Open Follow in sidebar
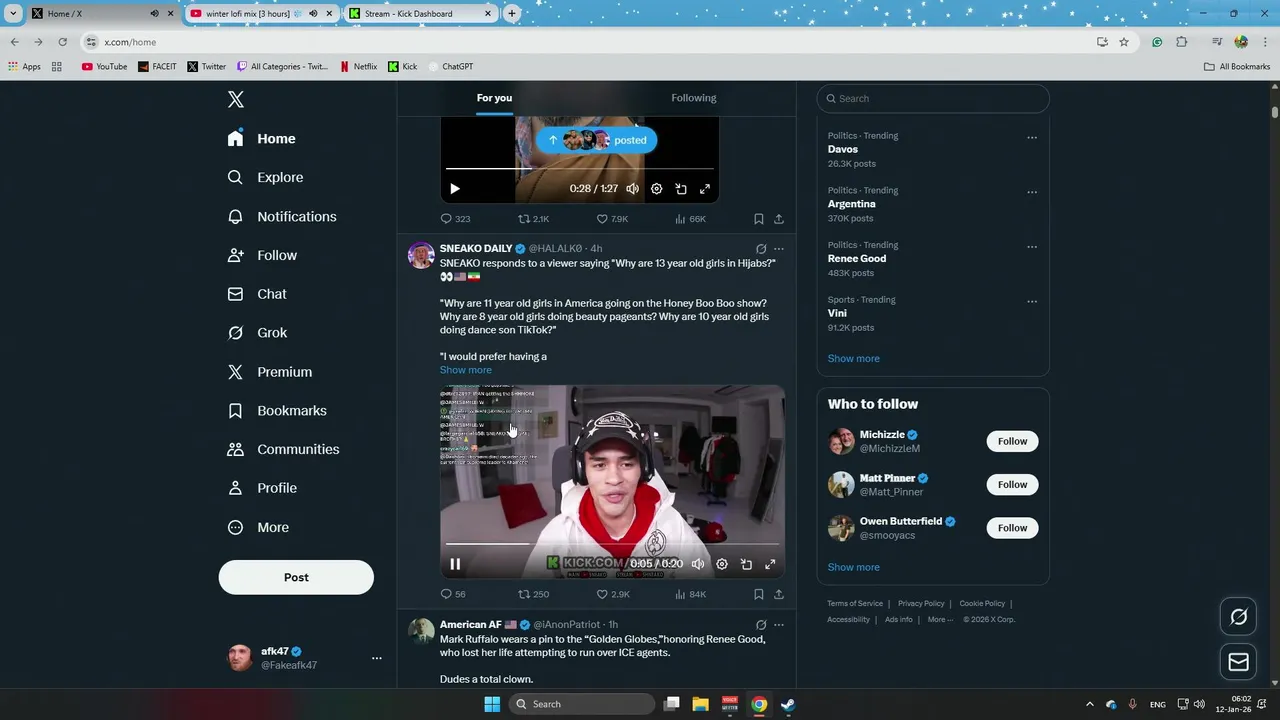 (262, 255)
